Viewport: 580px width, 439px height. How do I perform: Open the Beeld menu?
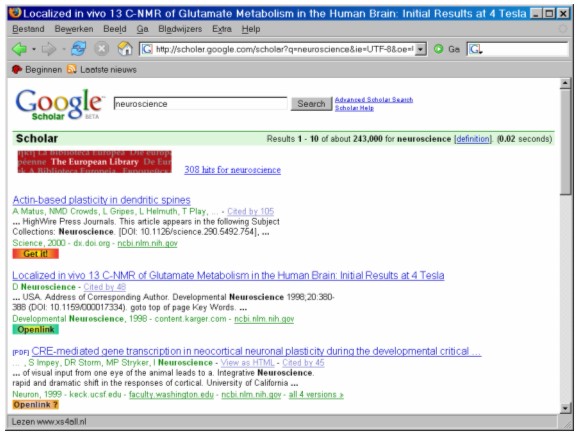115,29
